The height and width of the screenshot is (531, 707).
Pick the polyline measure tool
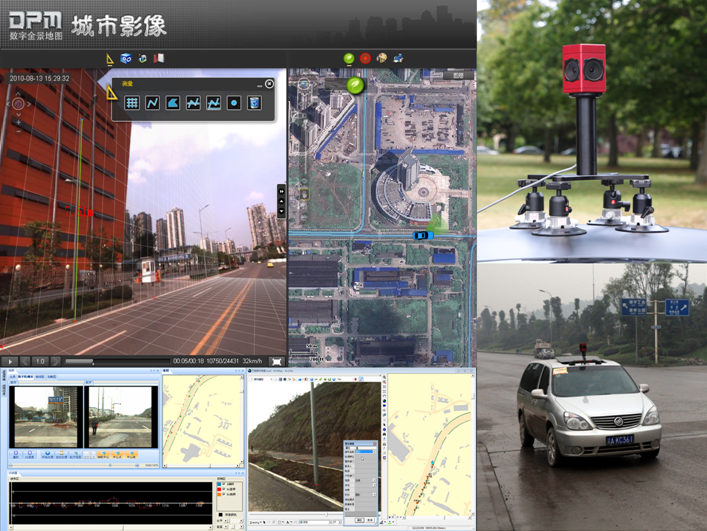pos(152,103)
